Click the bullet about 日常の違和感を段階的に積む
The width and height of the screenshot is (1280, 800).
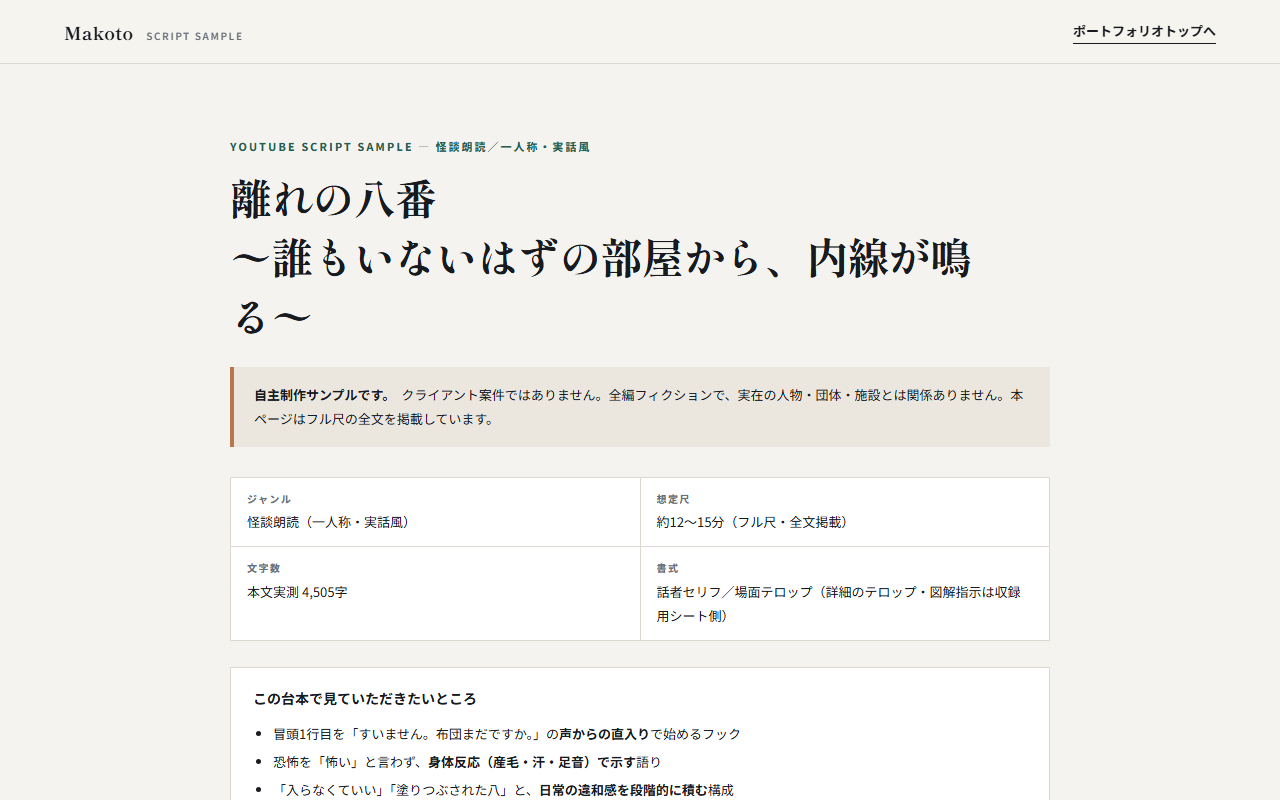[503, 790]
